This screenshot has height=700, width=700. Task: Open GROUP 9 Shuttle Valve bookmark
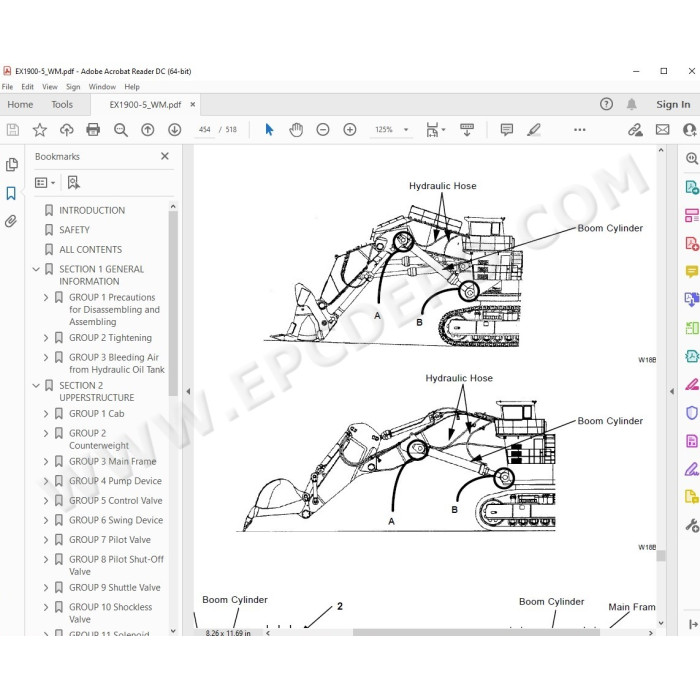click(x=115, y=588)
